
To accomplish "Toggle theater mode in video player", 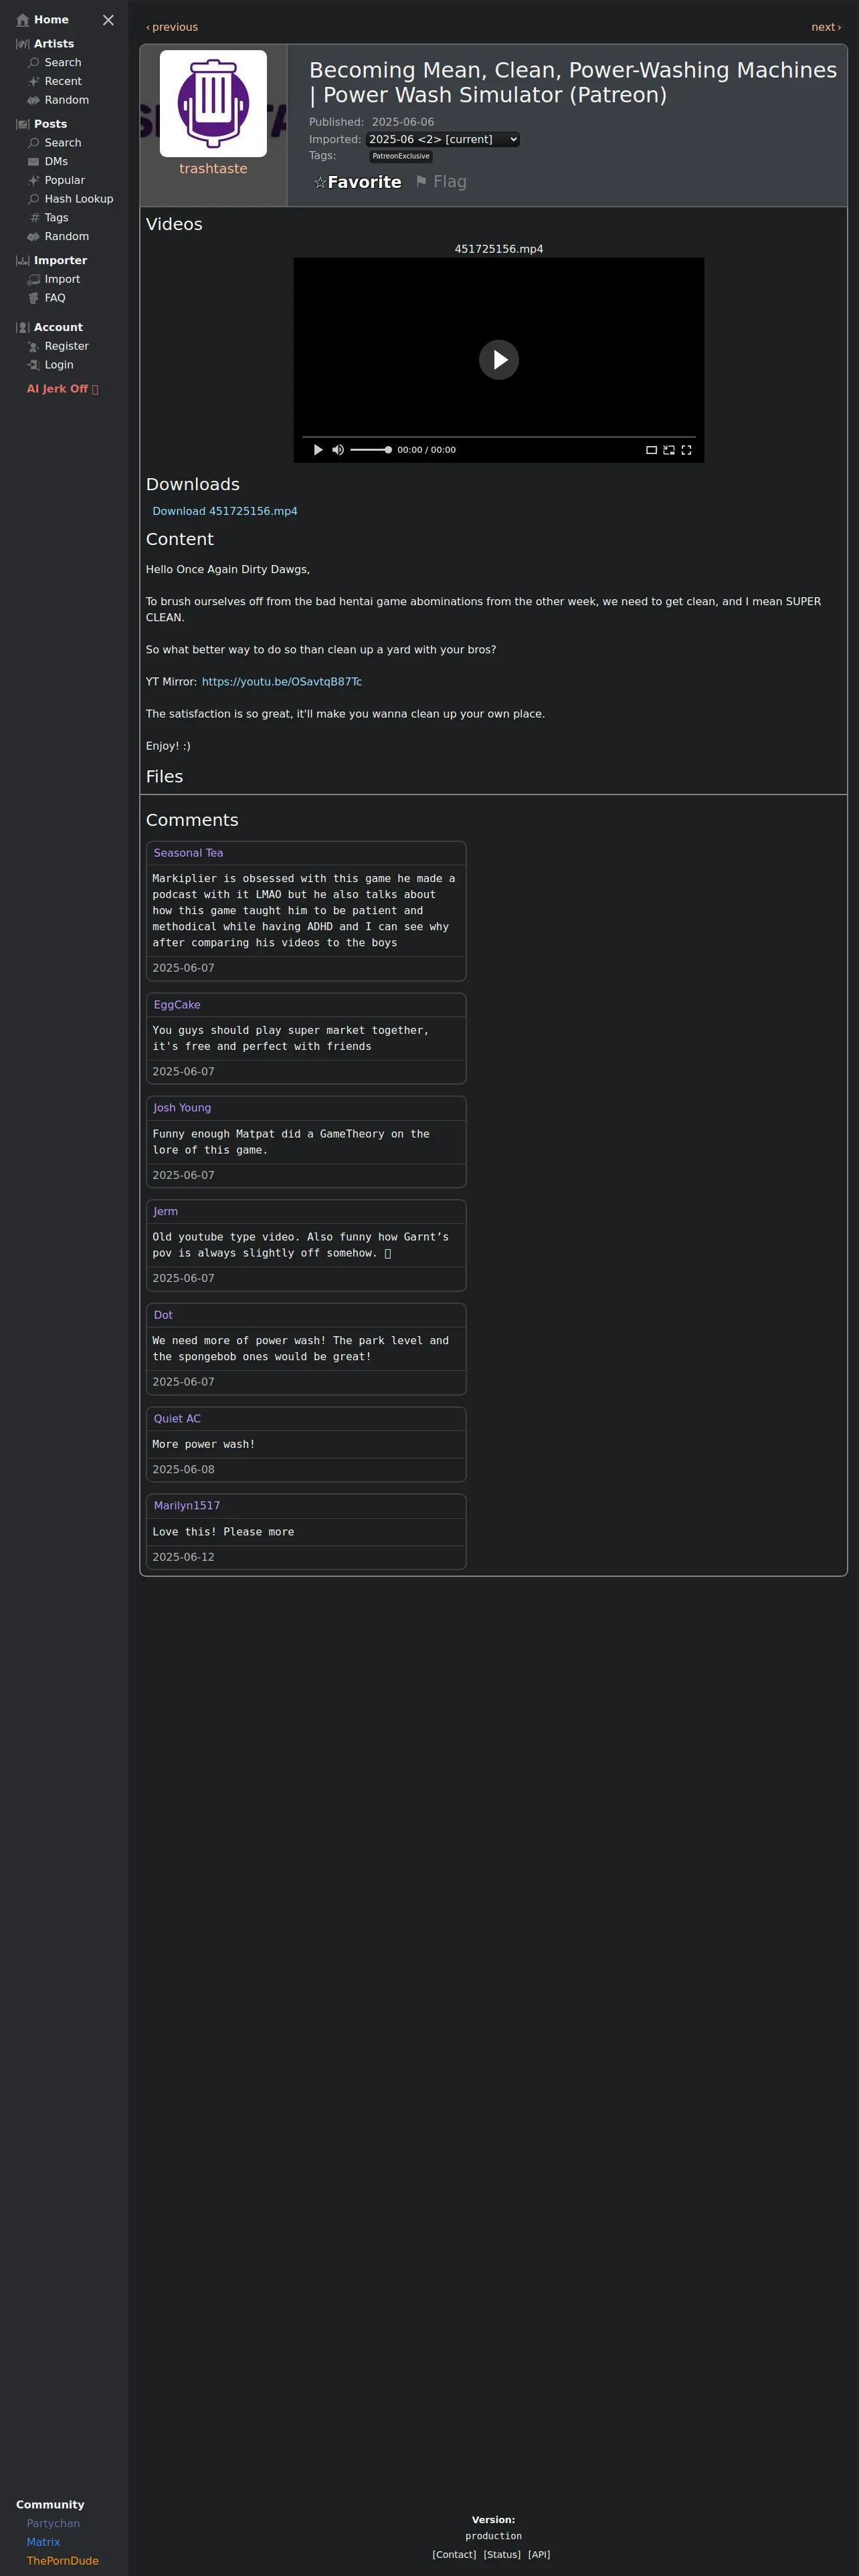I will tap(651, 450).
